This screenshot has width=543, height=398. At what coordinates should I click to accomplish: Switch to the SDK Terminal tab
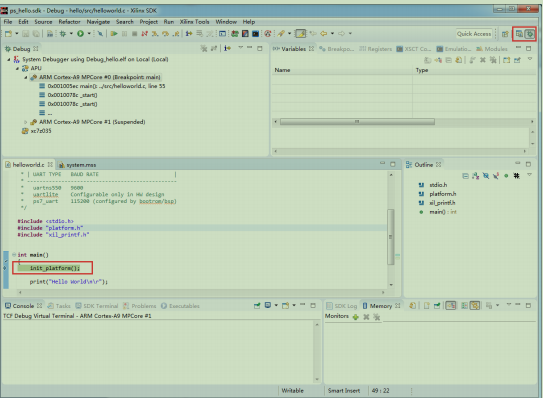pyautogui.click(x=97, y=306)
